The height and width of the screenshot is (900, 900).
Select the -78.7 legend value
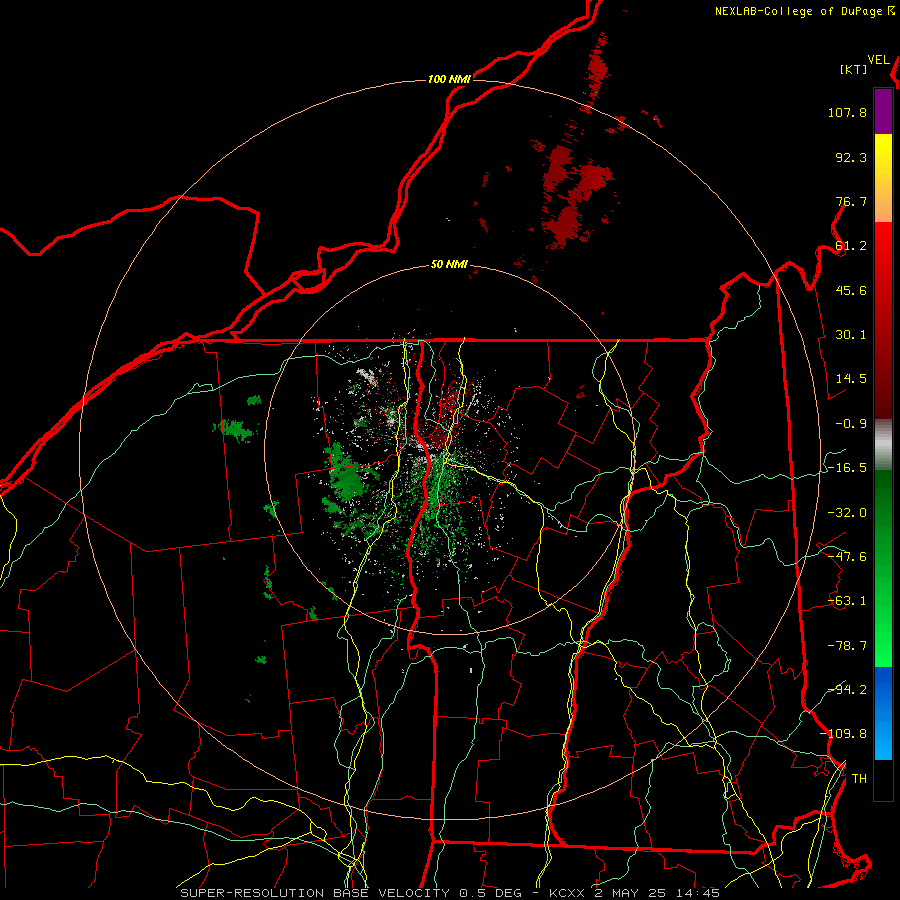click(x=847, y=646)
